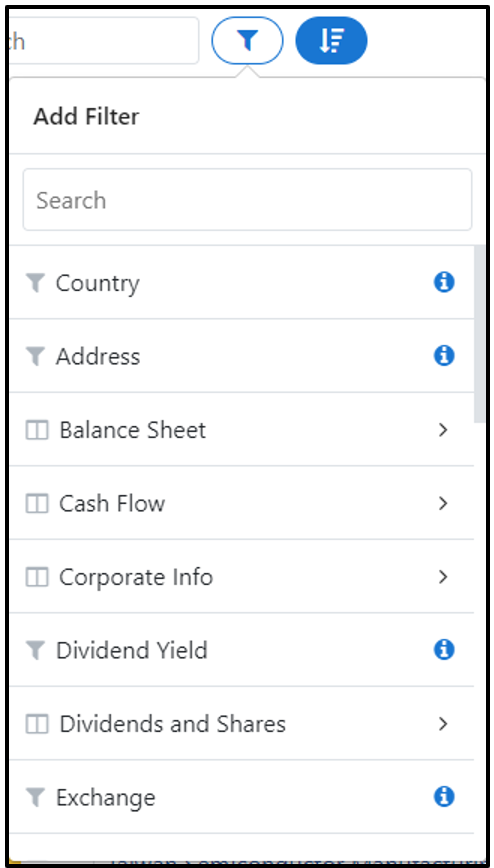This screenshot has width=494, height=868.
Task: Click the Add Filter search field
Action: click(247, 200)
